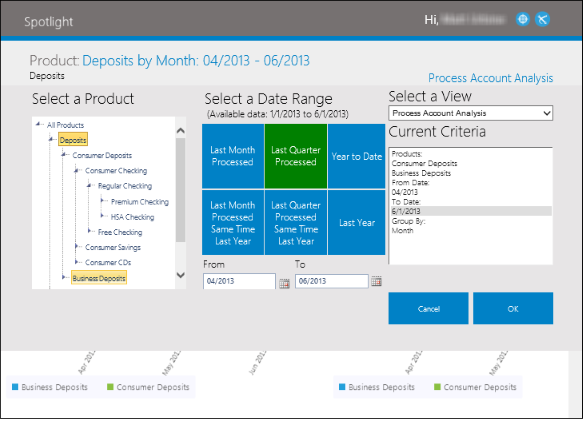Click the tools icon in header

coord(542,19)
